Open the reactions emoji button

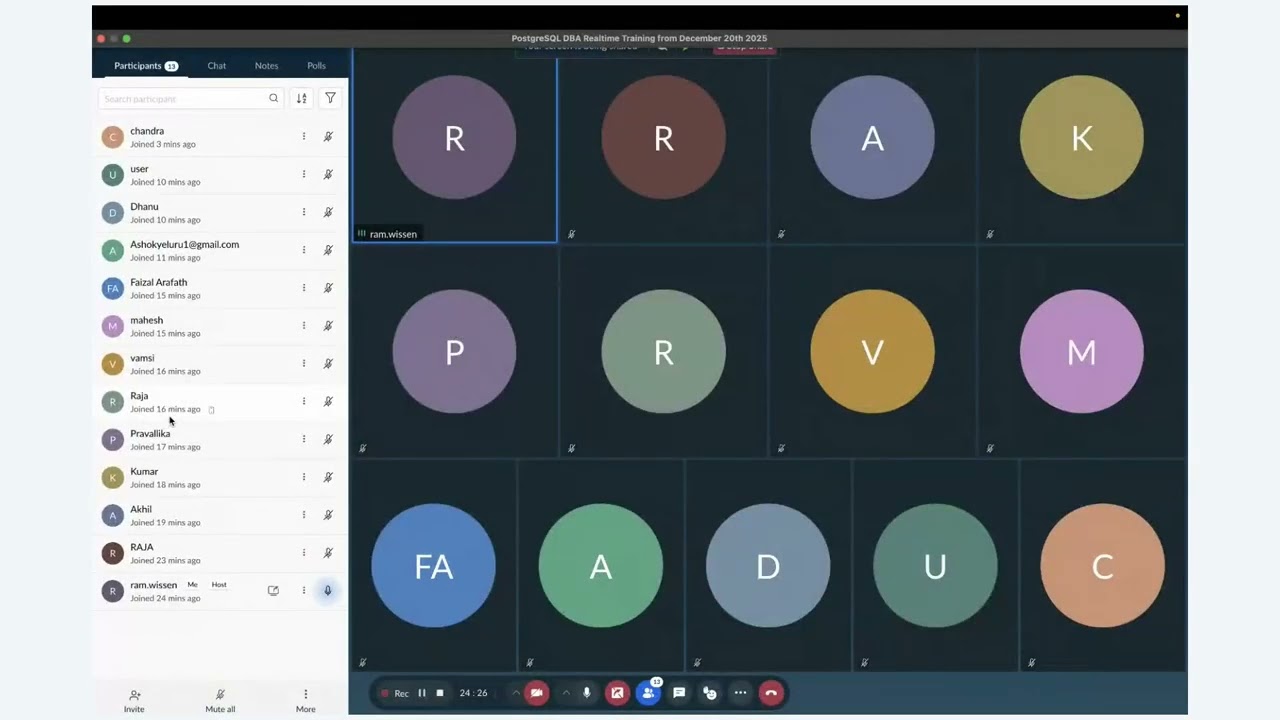(x=709, y=693)
